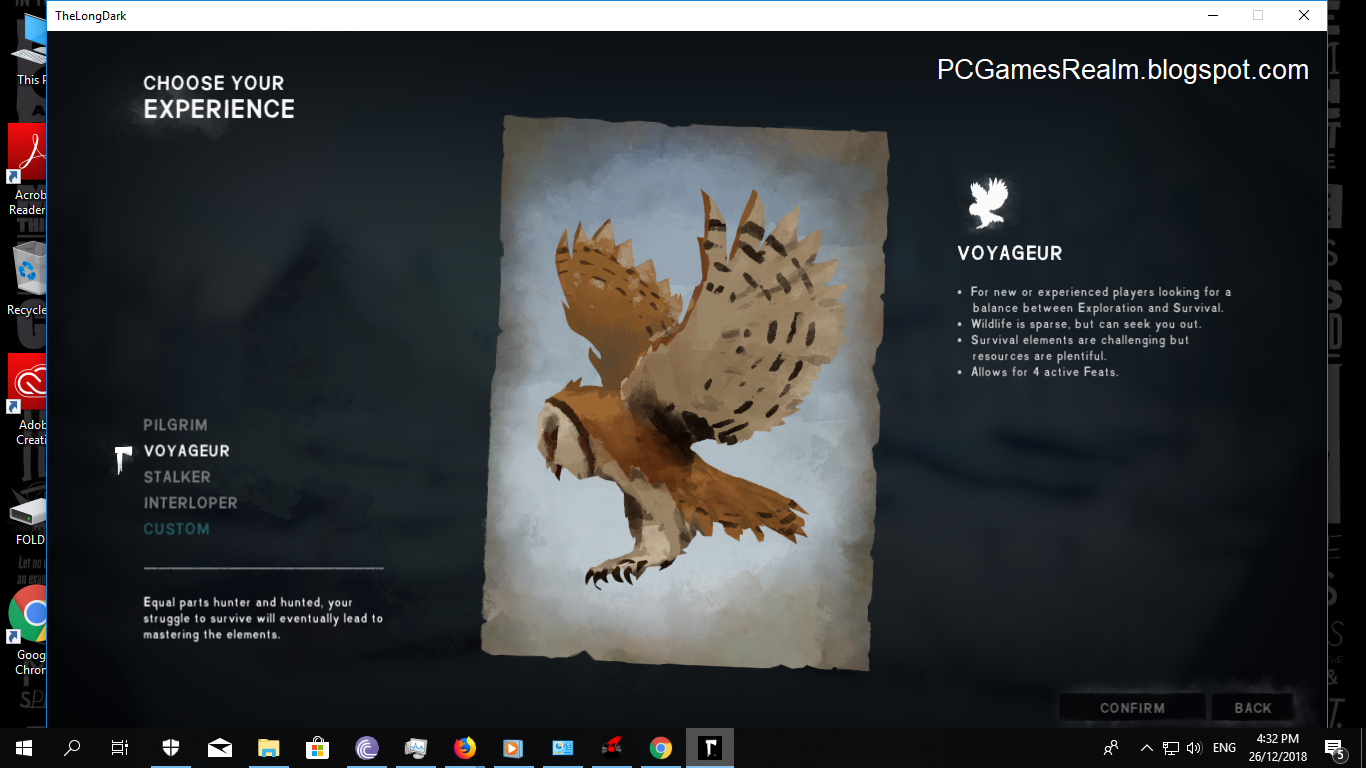Open the ENG language indicator
Screen dimensions: 1366x768
1224,747
